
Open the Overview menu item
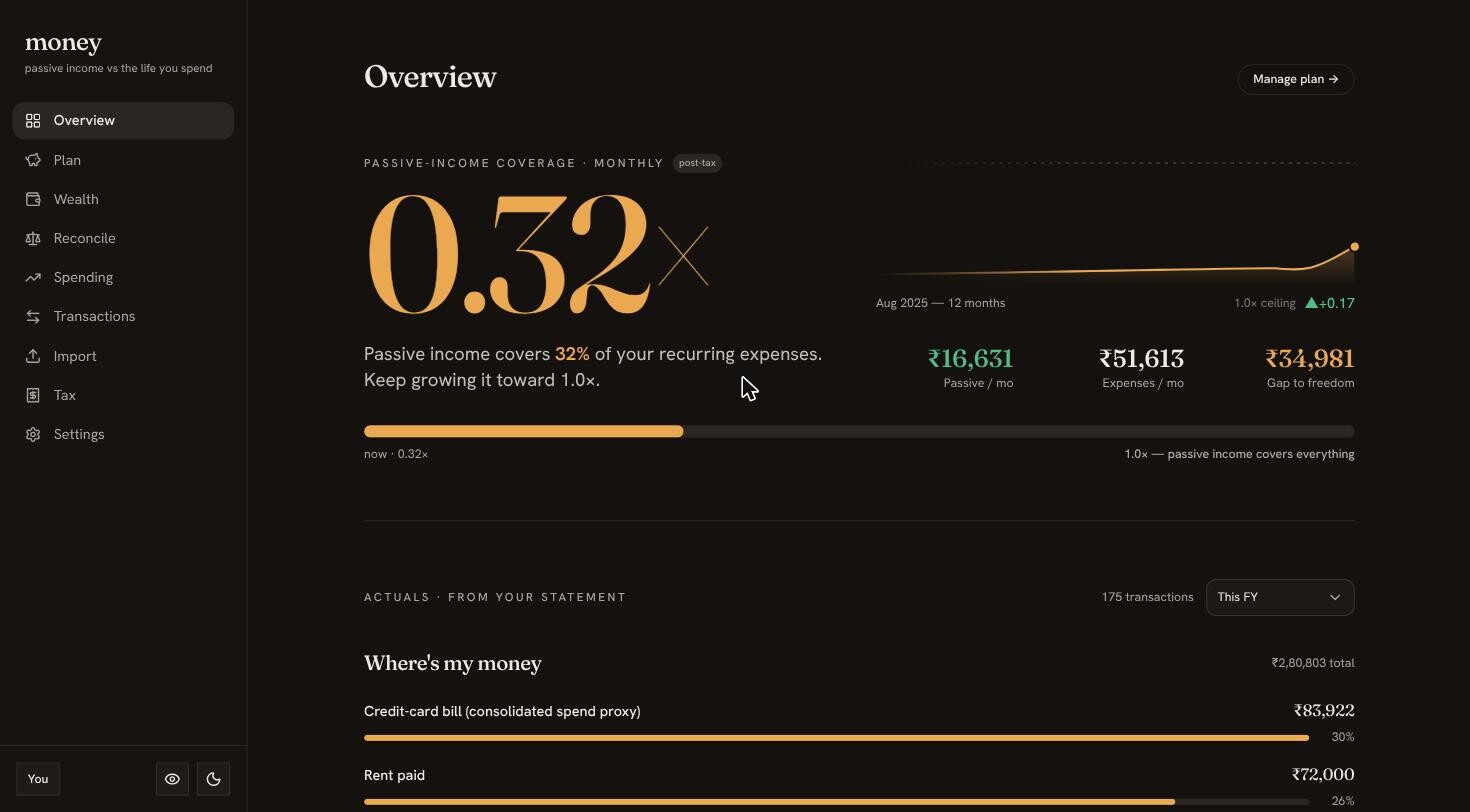[123, 121]
